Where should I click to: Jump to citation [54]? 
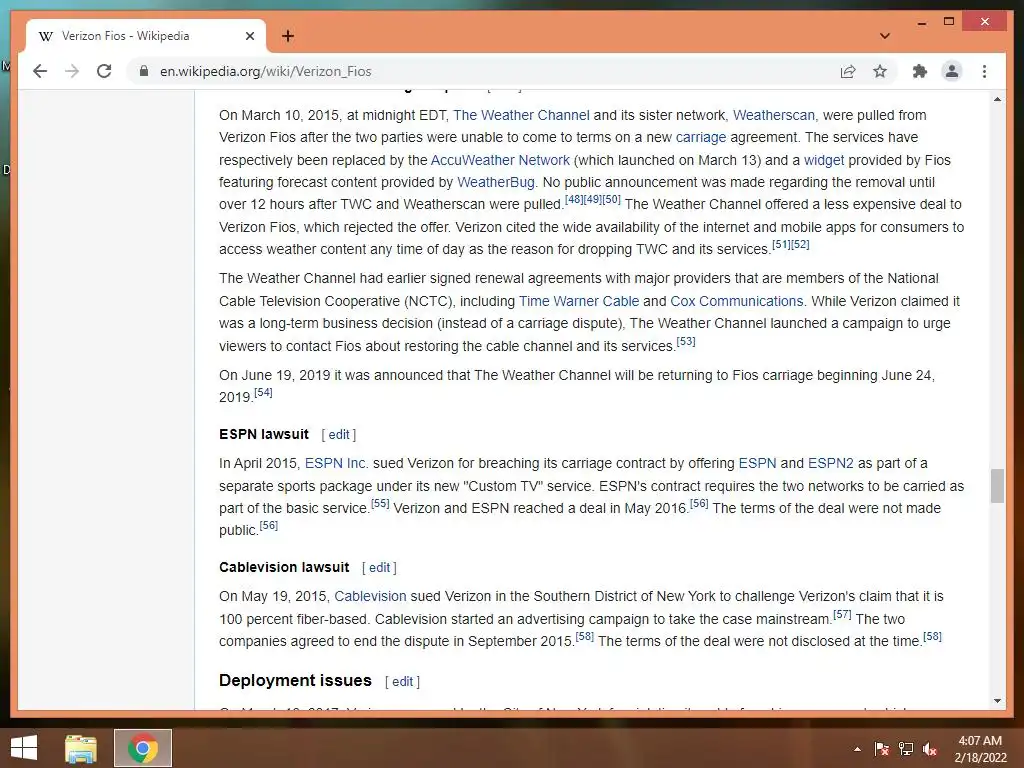pos(263,392)
